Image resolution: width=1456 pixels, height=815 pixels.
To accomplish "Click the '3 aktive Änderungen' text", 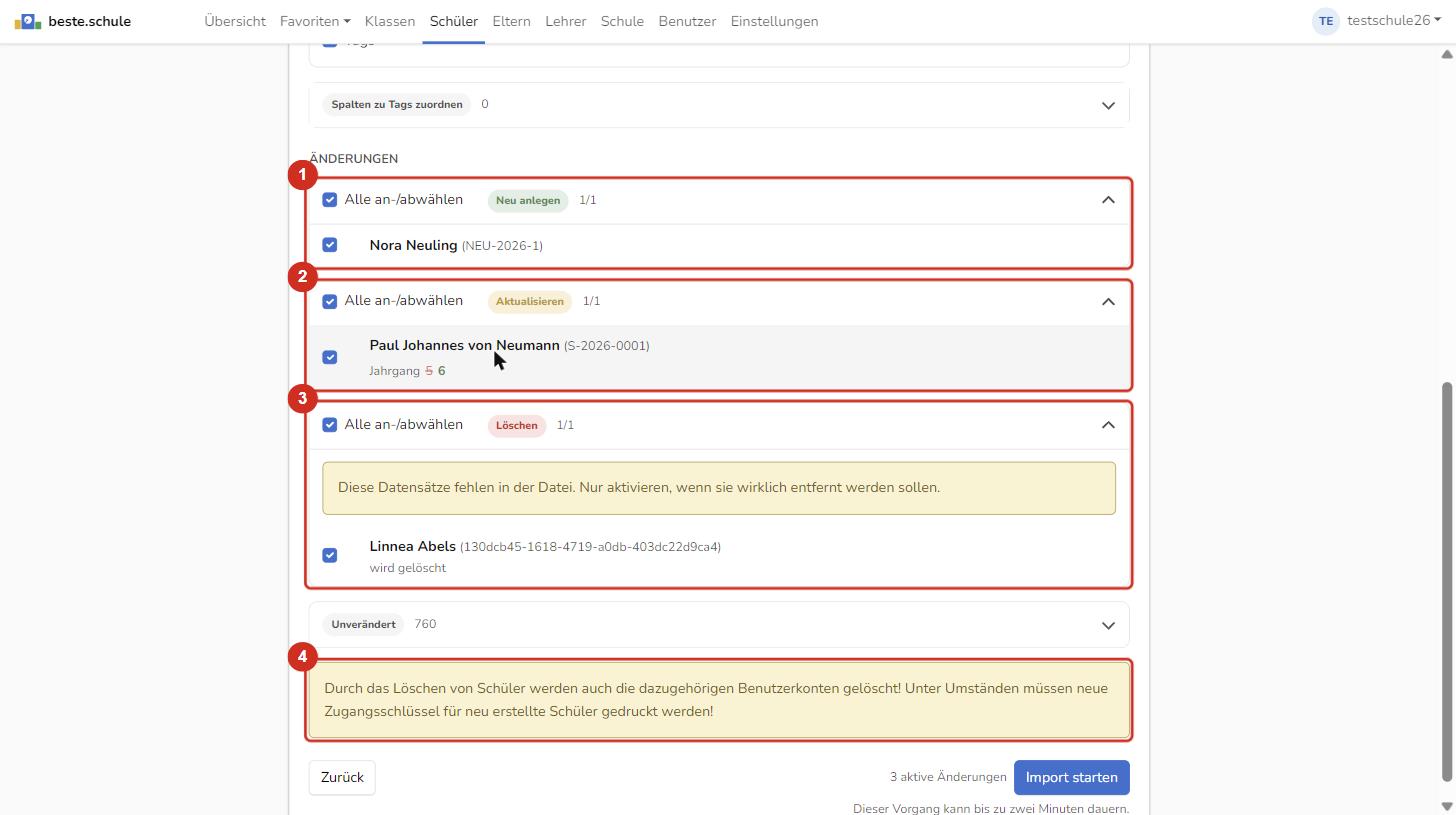I will pyautogui.click(x=948, y=777).
